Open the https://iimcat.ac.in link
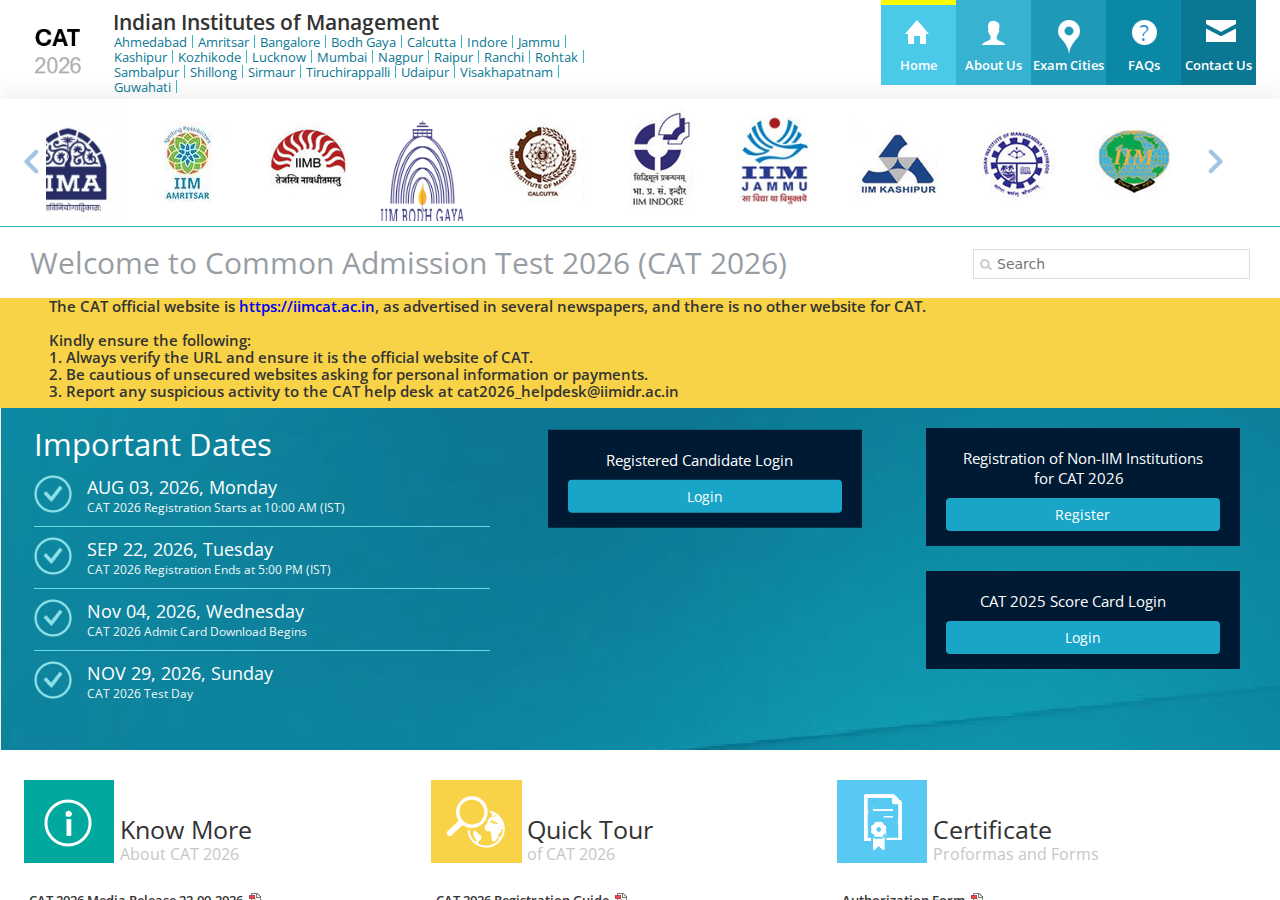Image resolution: width=1280 pixels, height=900 pixels. point(307,307)
